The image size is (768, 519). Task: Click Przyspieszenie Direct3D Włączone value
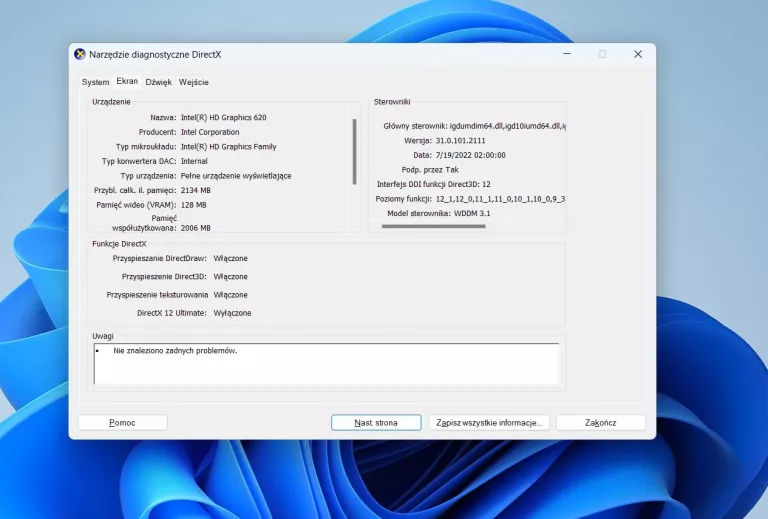point(230,277)
